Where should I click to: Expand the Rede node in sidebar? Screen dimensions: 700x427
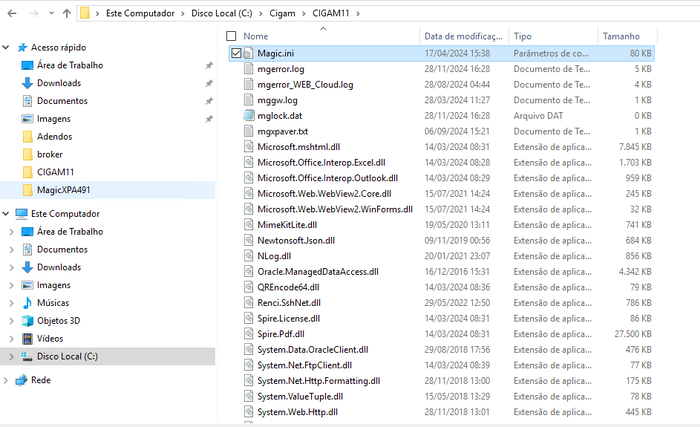[x=6, y=380]
